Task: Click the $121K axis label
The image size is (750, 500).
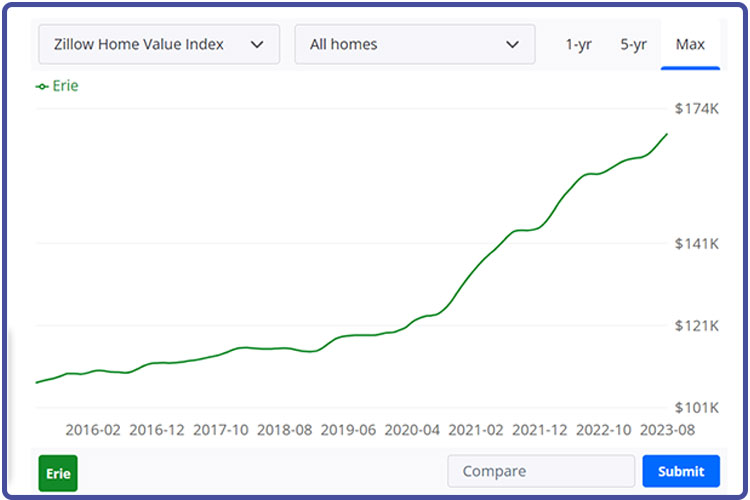Action: coord(696,325)
